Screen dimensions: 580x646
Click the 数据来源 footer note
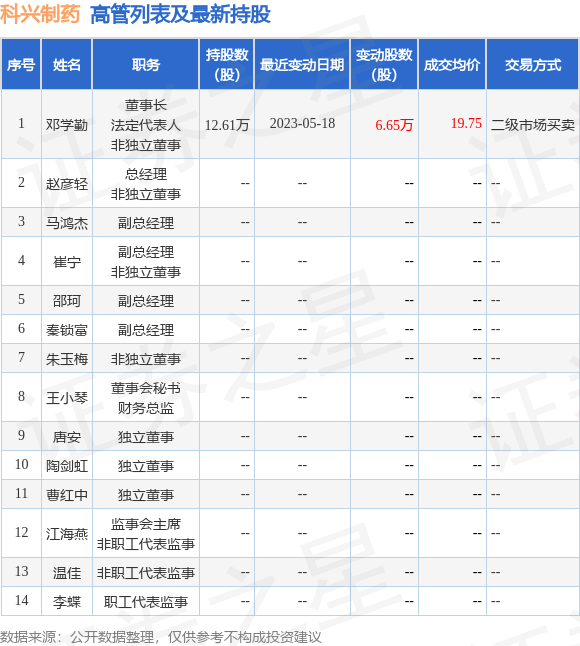[161, 637]
